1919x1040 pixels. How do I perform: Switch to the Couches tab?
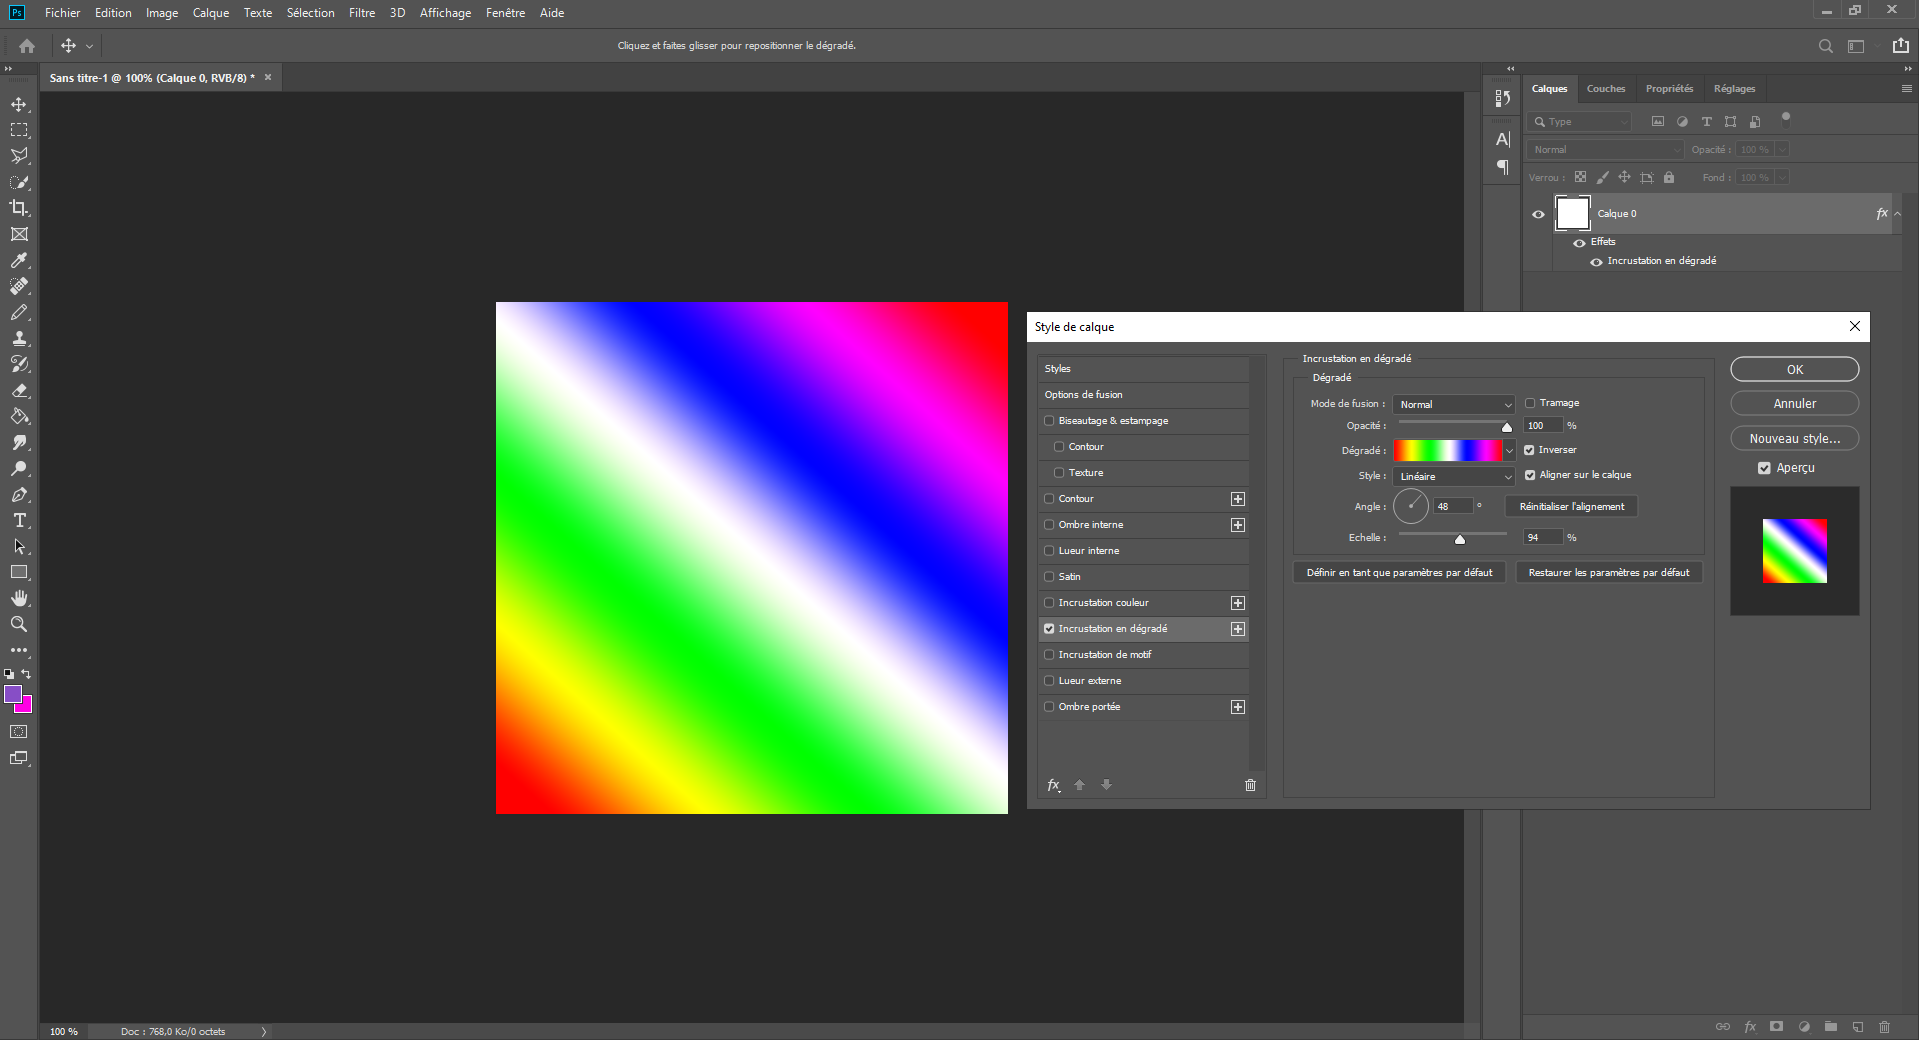[x=1606, y=89]
